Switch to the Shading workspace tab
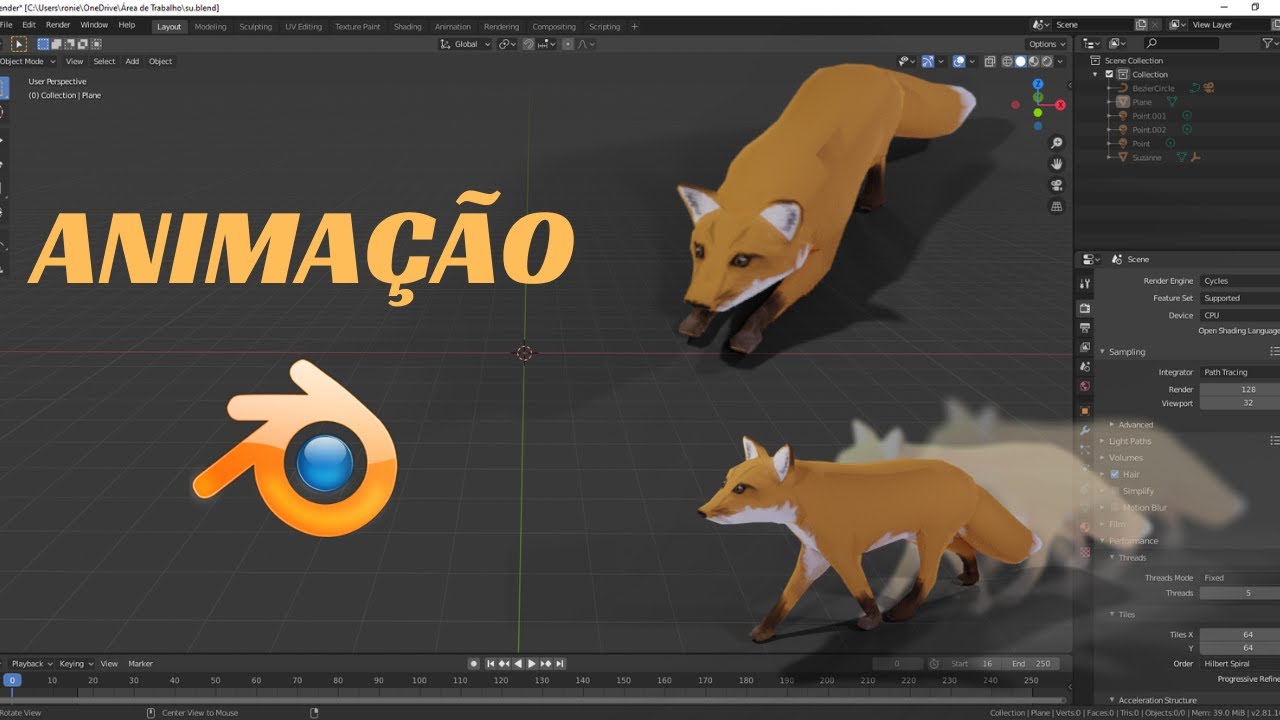Image resolution: width=1280 pixels, height=720 pixels. click(x=407, y=27)
